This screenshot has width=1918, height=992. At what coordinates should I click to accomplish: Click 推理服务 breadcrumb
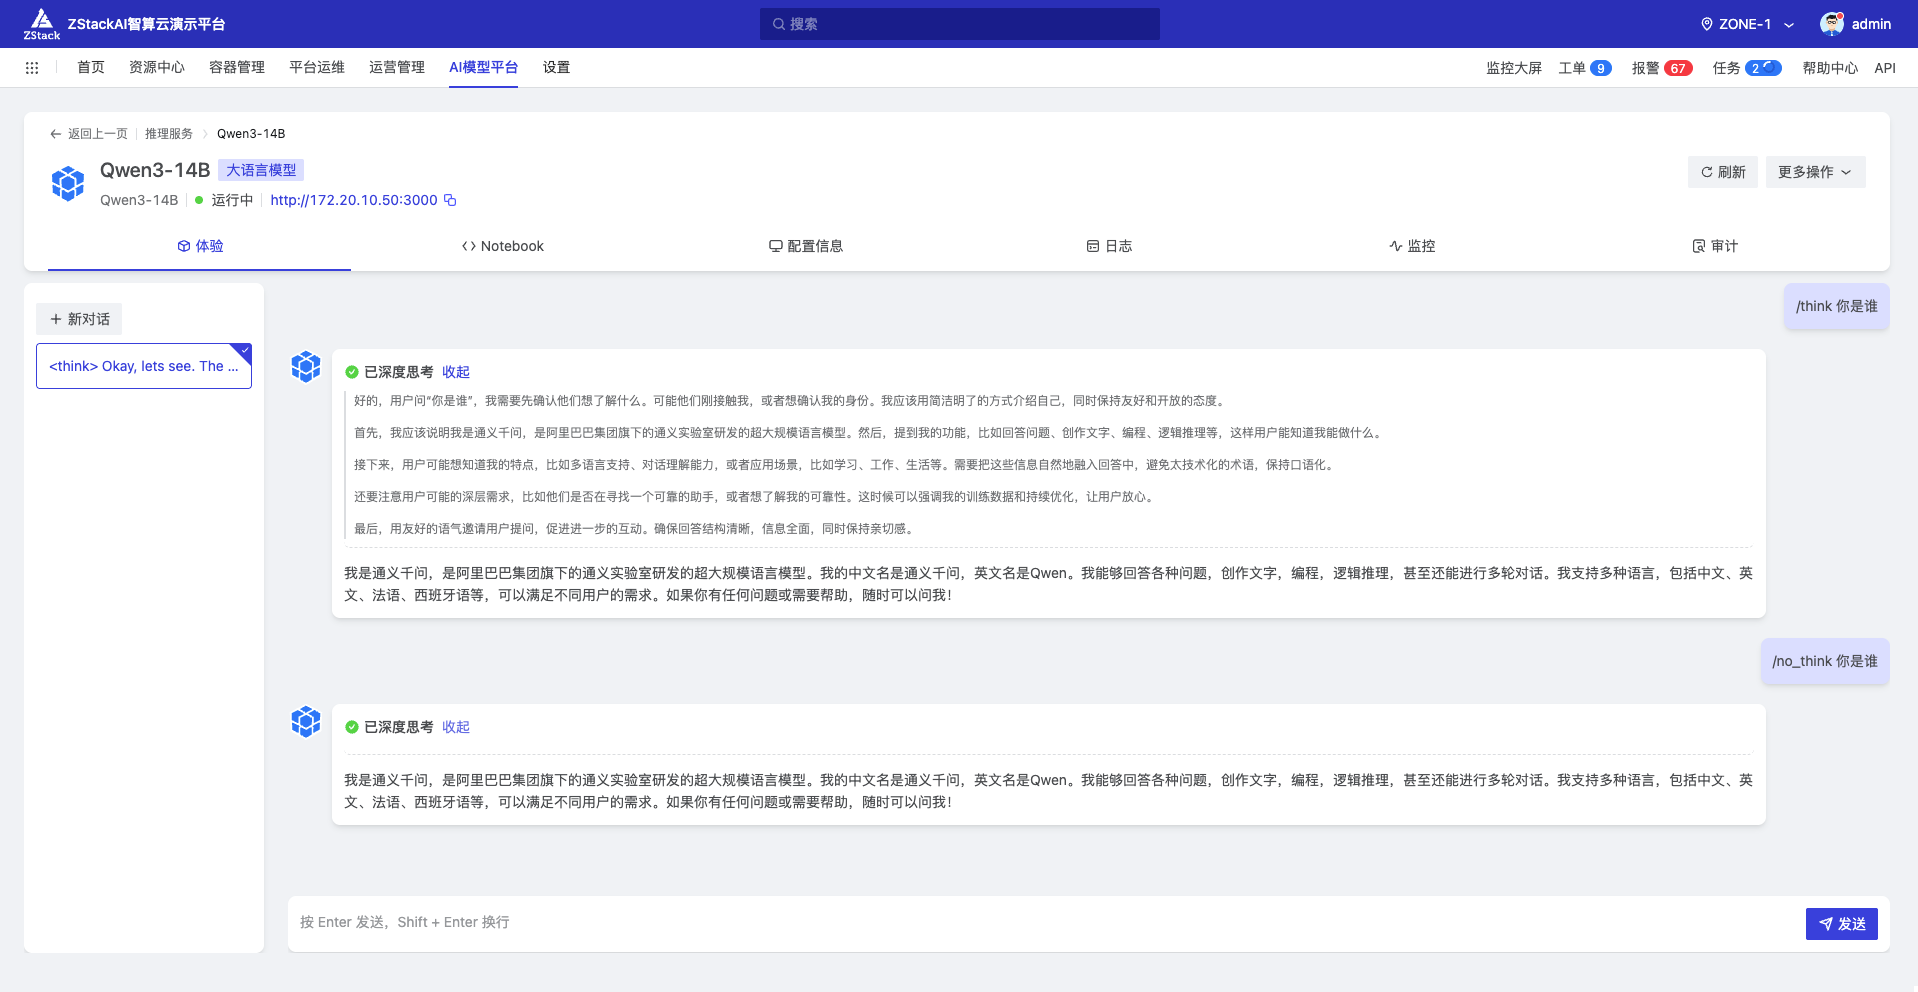coord(169,134)
